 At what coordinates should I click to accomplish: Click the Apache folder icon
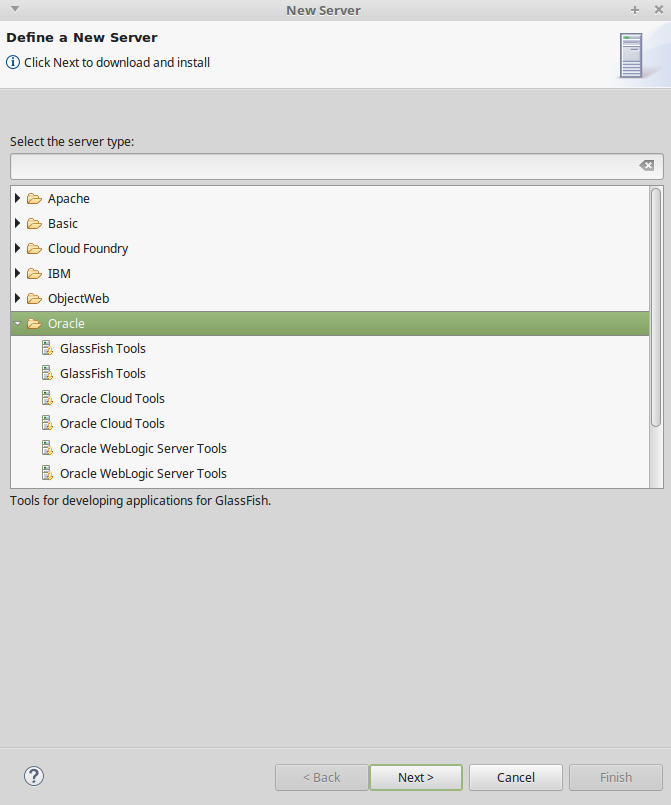point(34,199)
